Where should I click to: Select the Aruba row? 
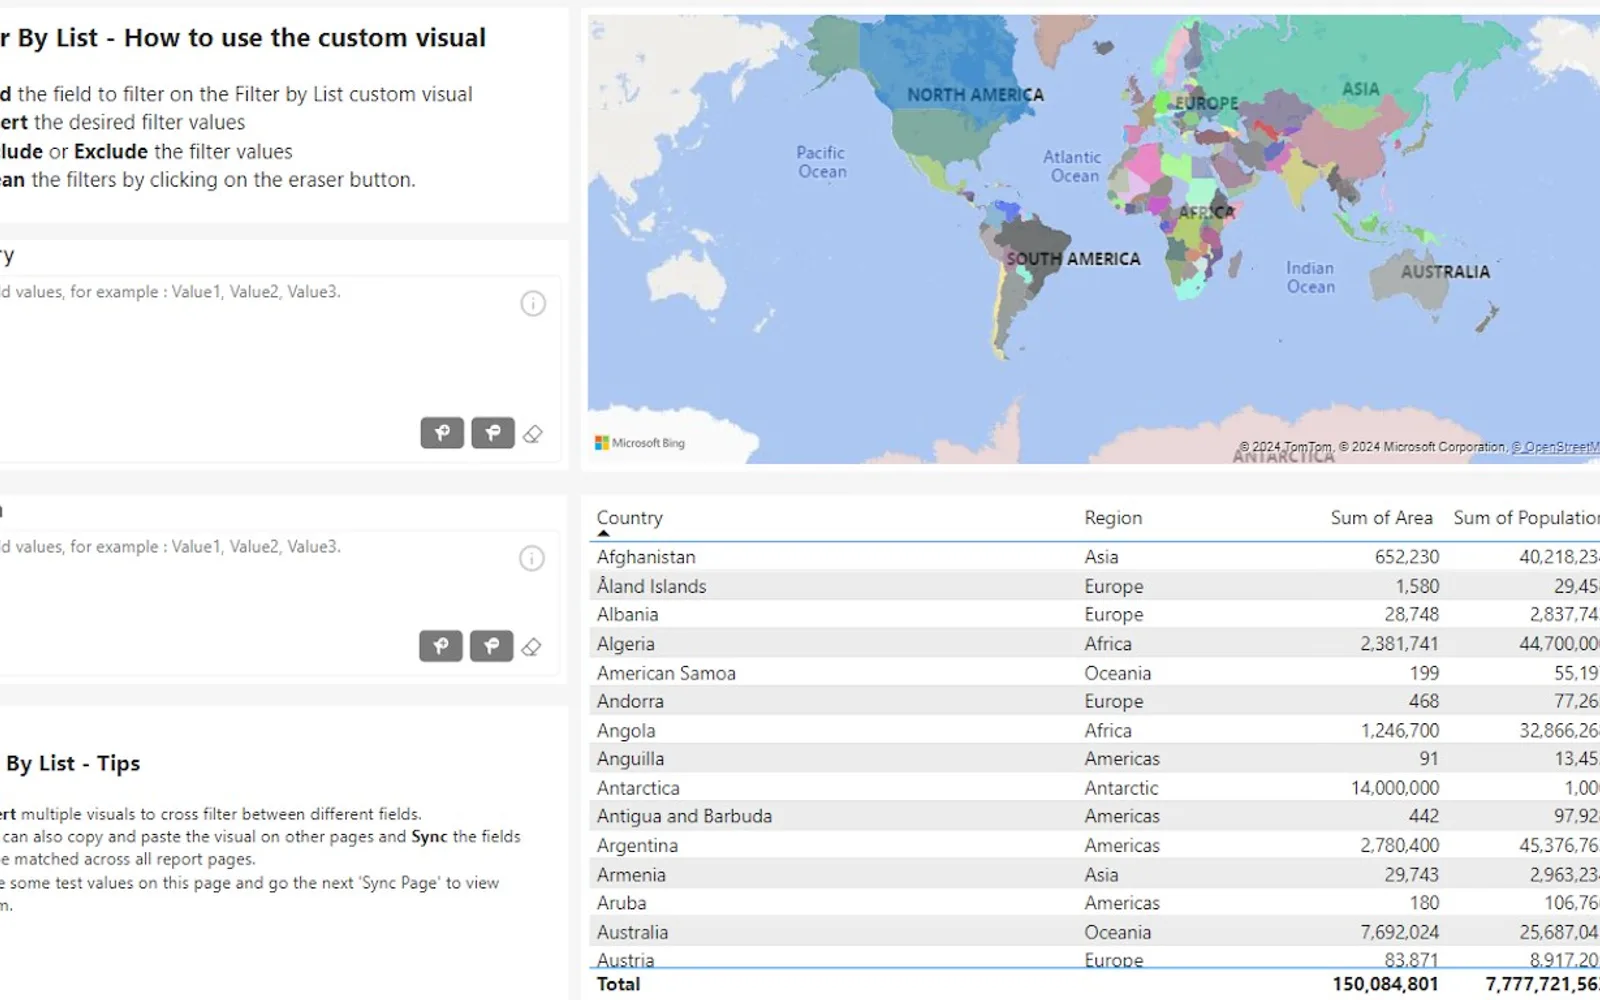tap(1095, 903)
